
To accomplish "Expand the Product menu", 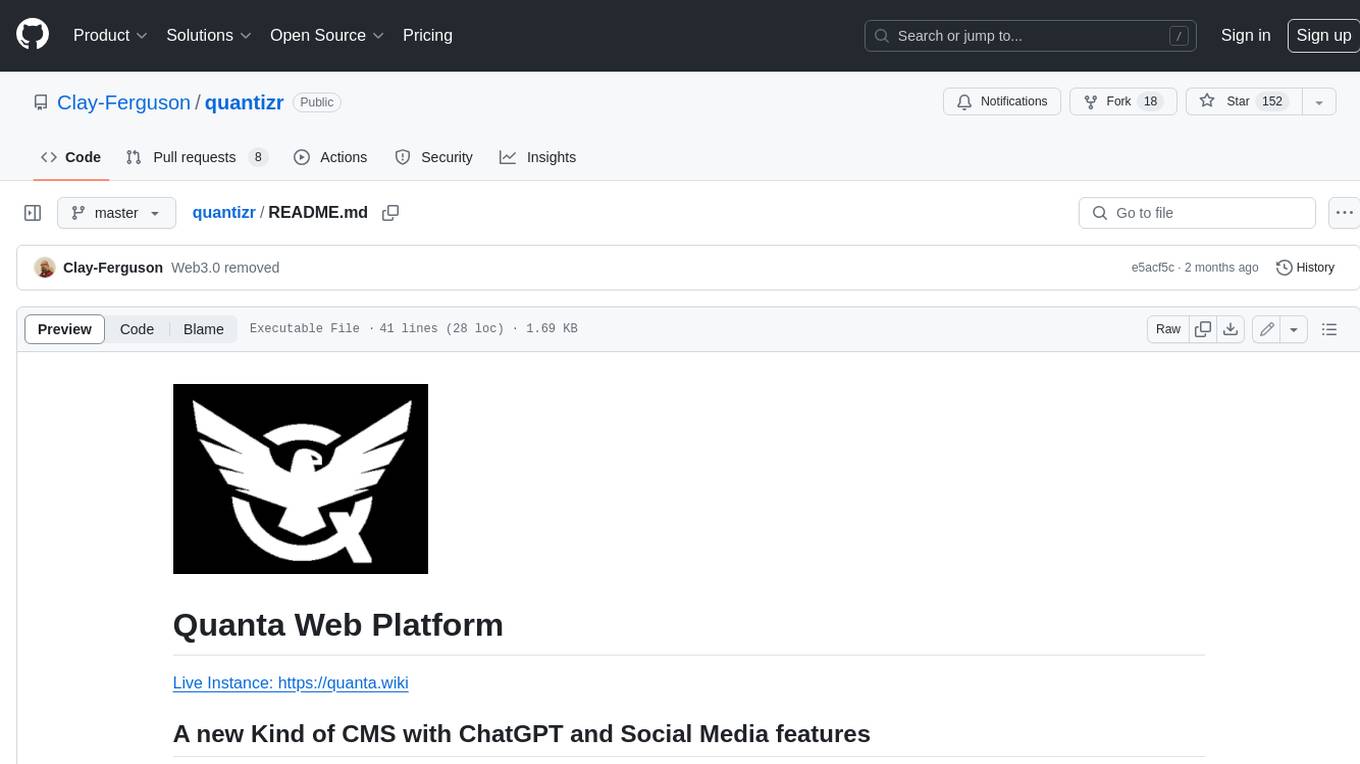I will click(x=110, y=35).
